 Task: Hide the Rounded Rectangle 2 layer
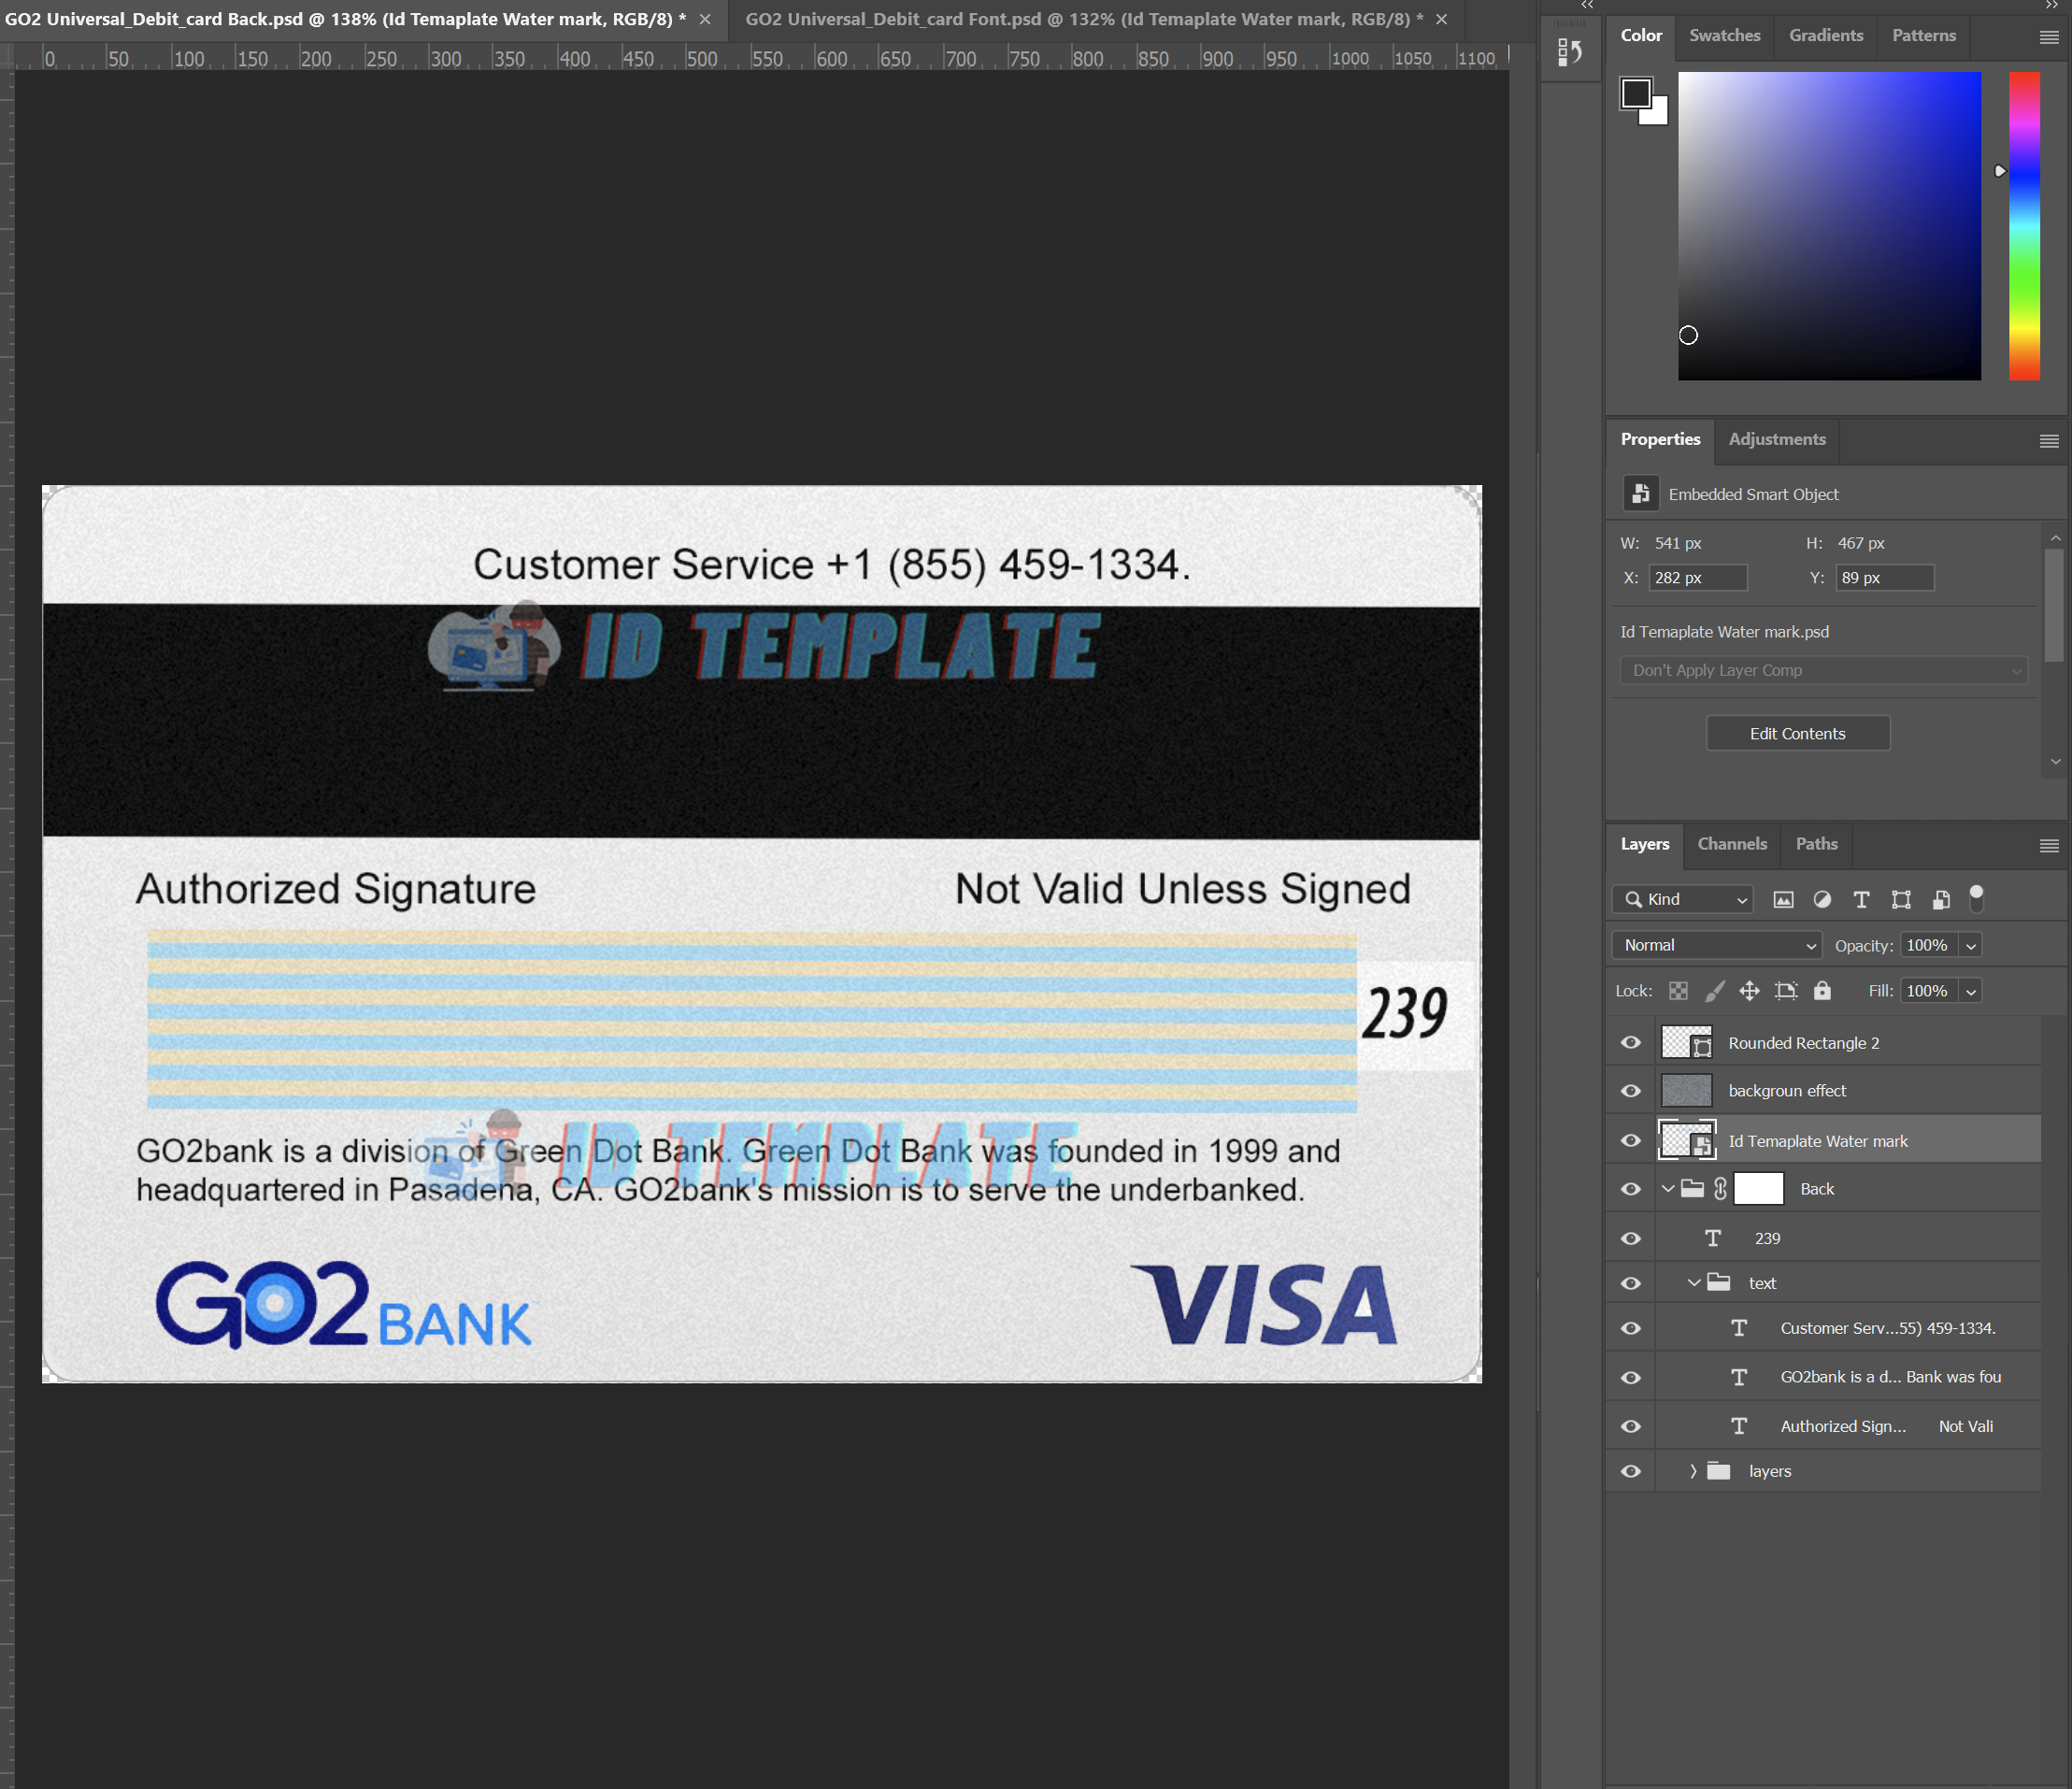[1631, 1043]
